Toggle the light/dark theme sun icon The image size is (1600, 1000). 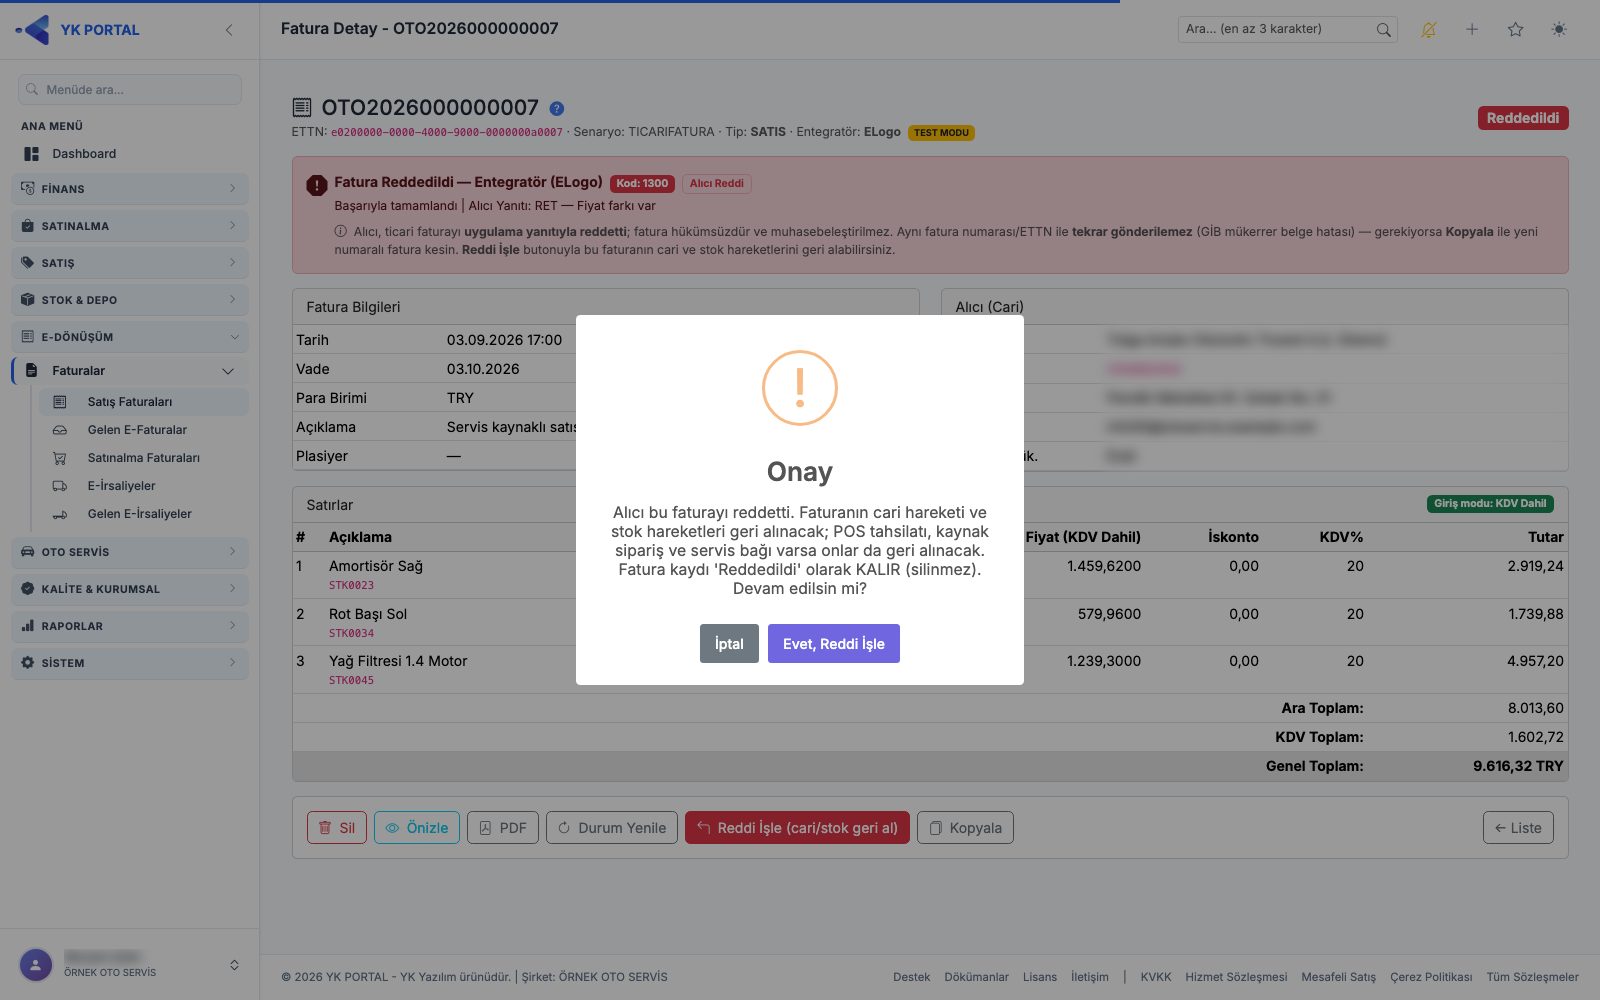pos(1559,30)
